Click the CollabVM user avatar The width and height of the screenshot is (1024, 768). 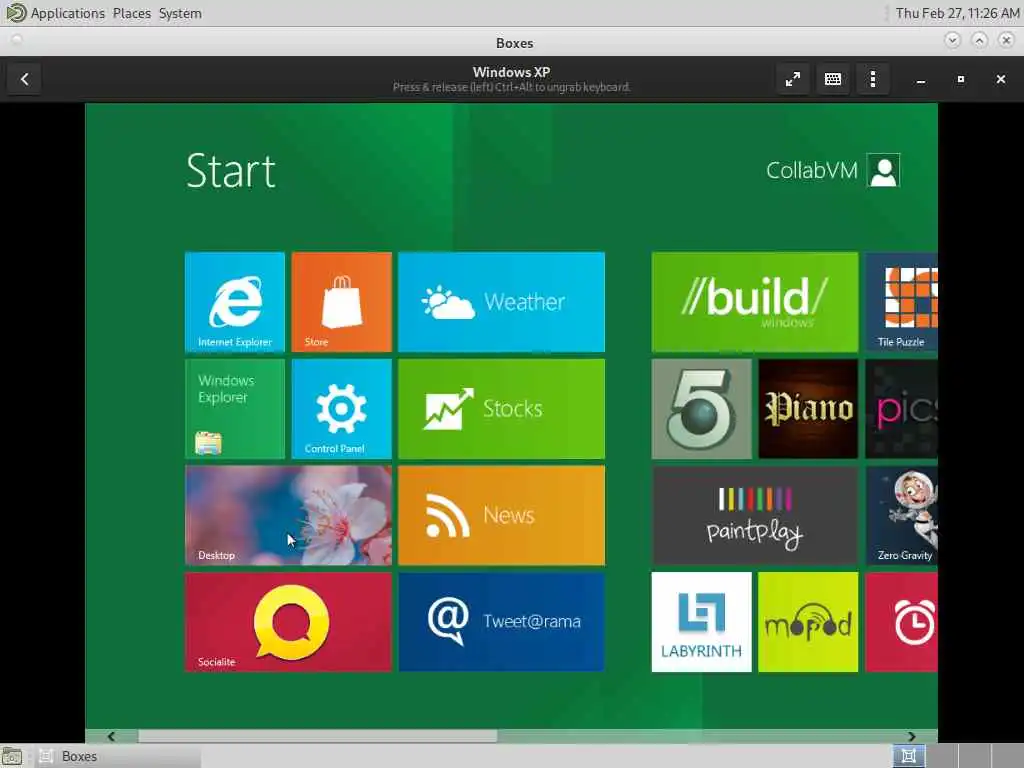(x=884, y=170)
